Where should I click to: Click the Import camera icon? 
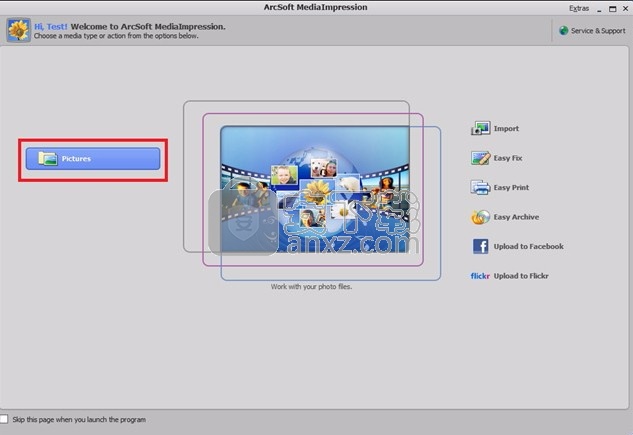[x=480, y=128]
